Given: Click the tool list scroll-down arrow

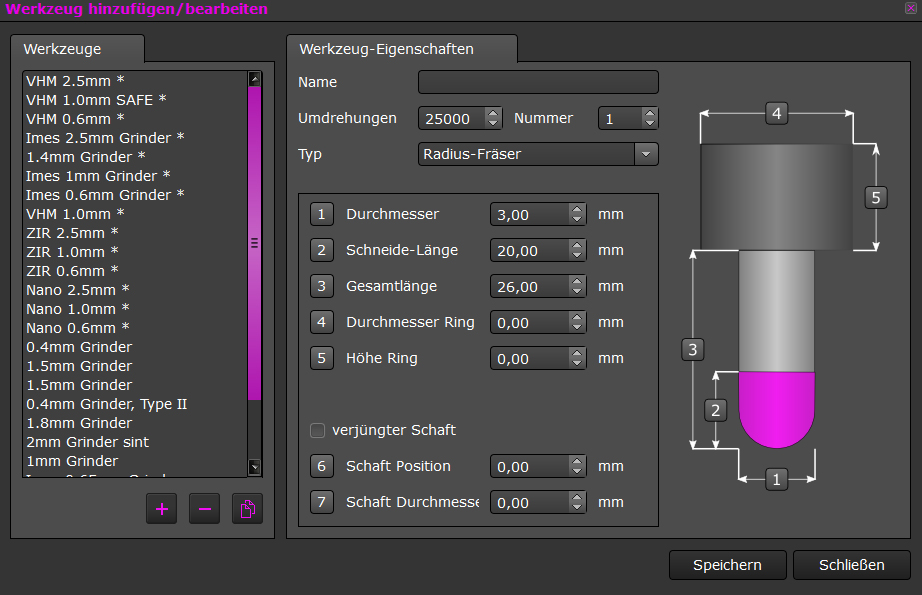Looking at the screenshot, I should point(255,467).
